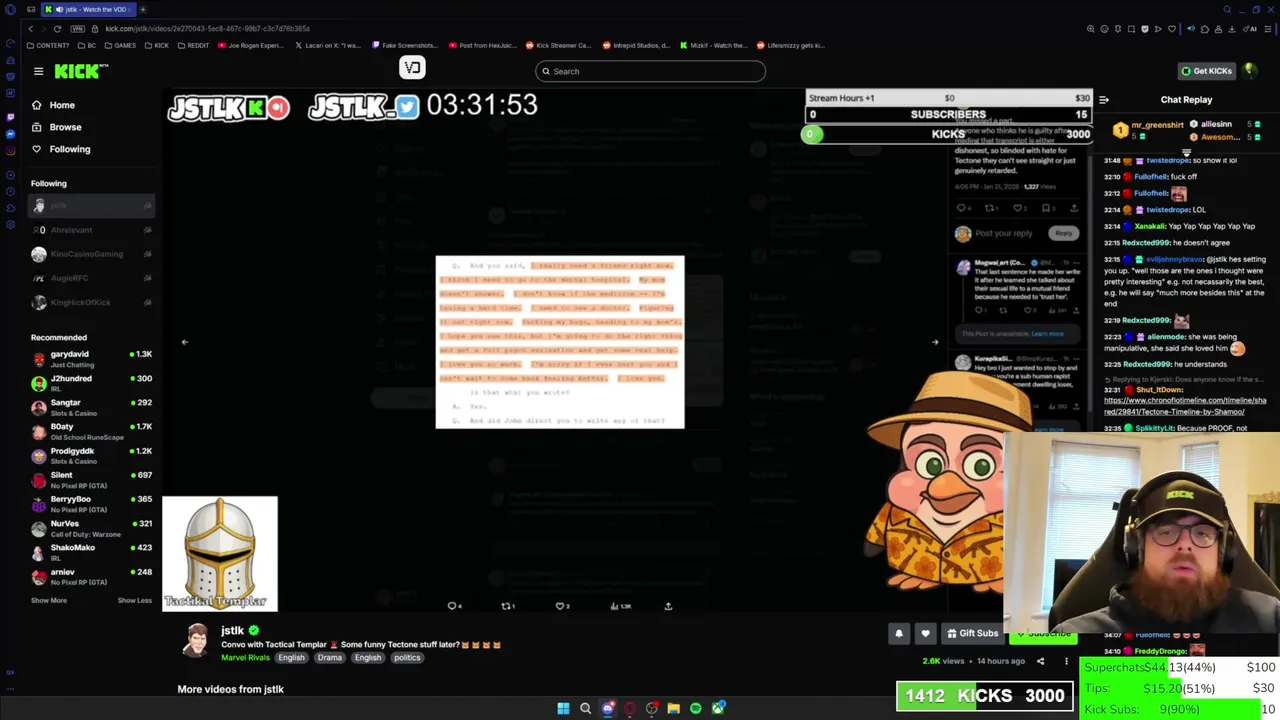Image resolution: width=1280 pixels, height=720 pixels.
Task: Open recommended channel J2hundred
Action: point(92,383)
